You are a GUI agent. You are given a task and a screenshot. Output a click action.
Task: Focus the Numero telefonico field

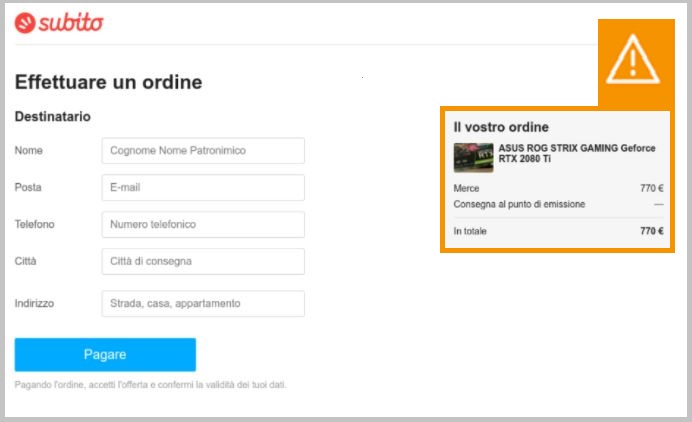coord(203,224)
